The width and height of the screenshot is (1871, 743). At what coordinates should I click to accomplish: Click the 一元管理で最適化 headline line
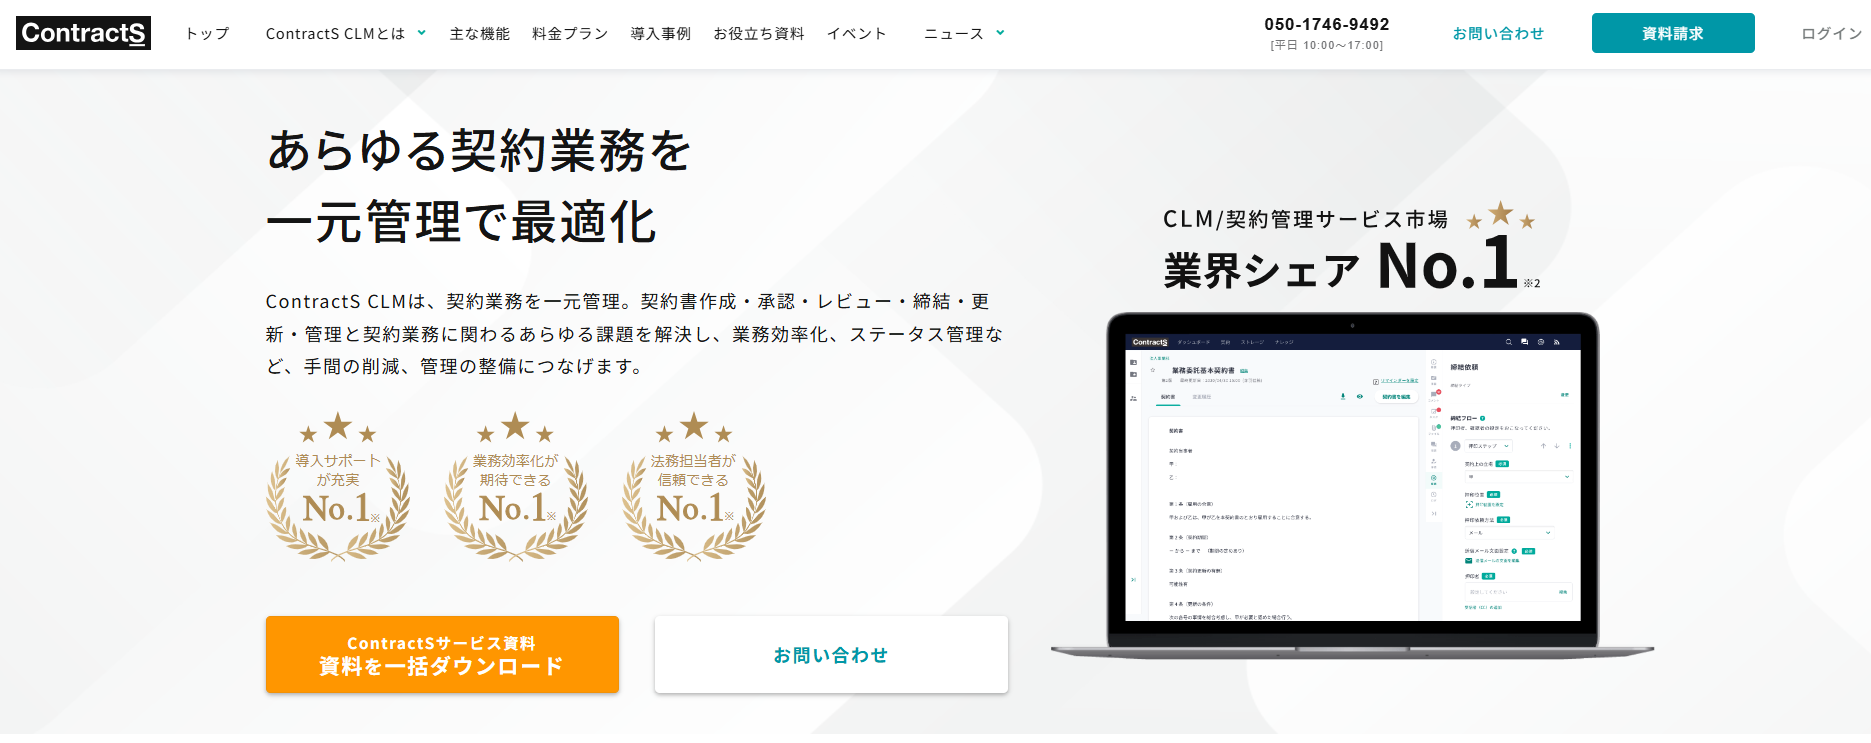pyautogui.click(x=461, y=222)
